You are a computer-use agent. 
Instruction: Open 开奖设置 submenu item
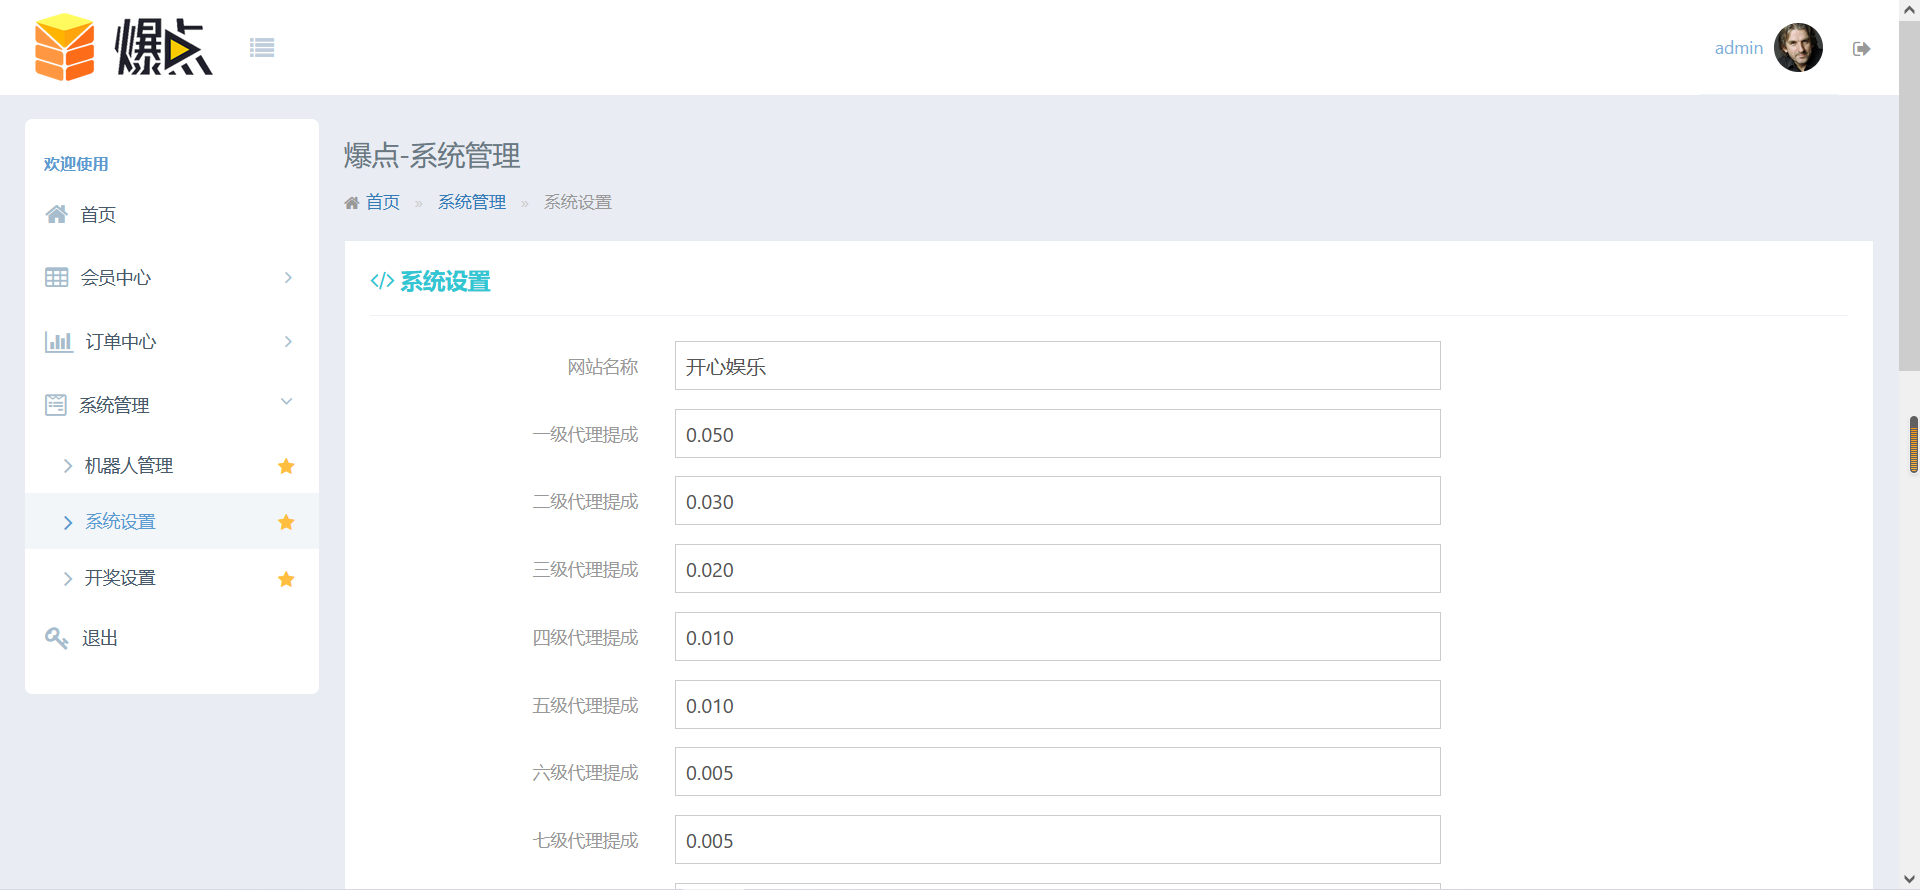(x=120, y=578)
